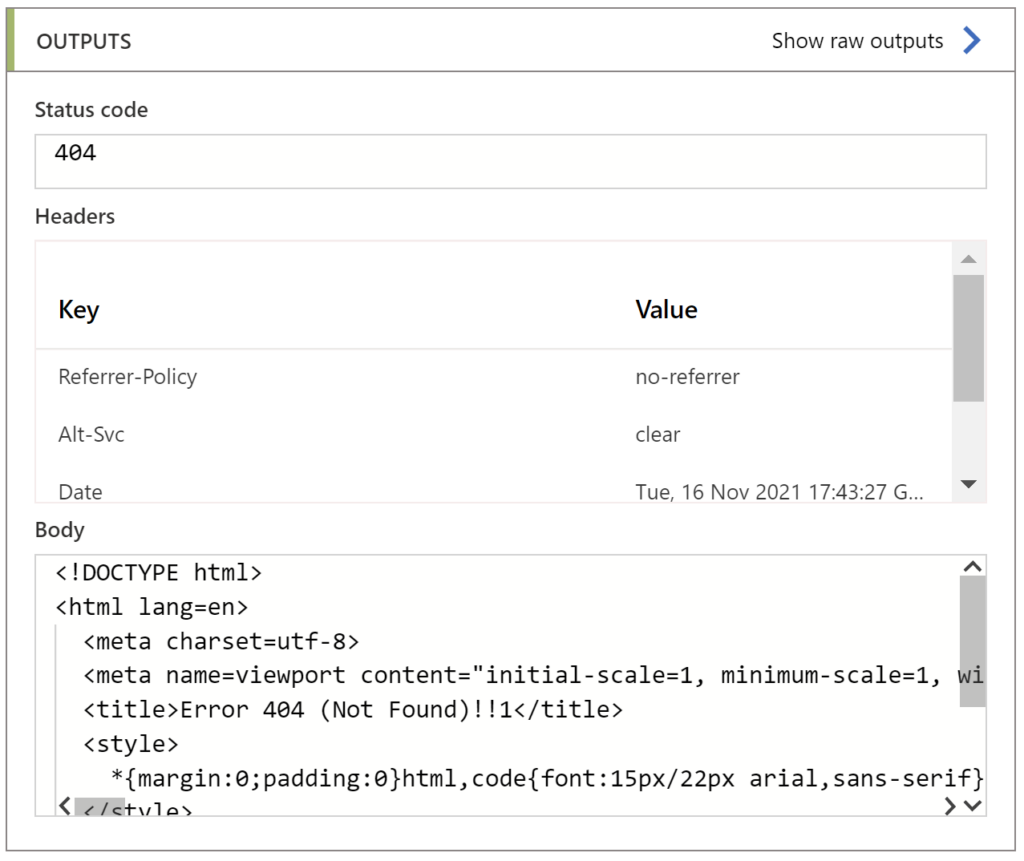Click the Headers label
The height and width of the screenshot is (861, 1024).
(x=75, y=216)
